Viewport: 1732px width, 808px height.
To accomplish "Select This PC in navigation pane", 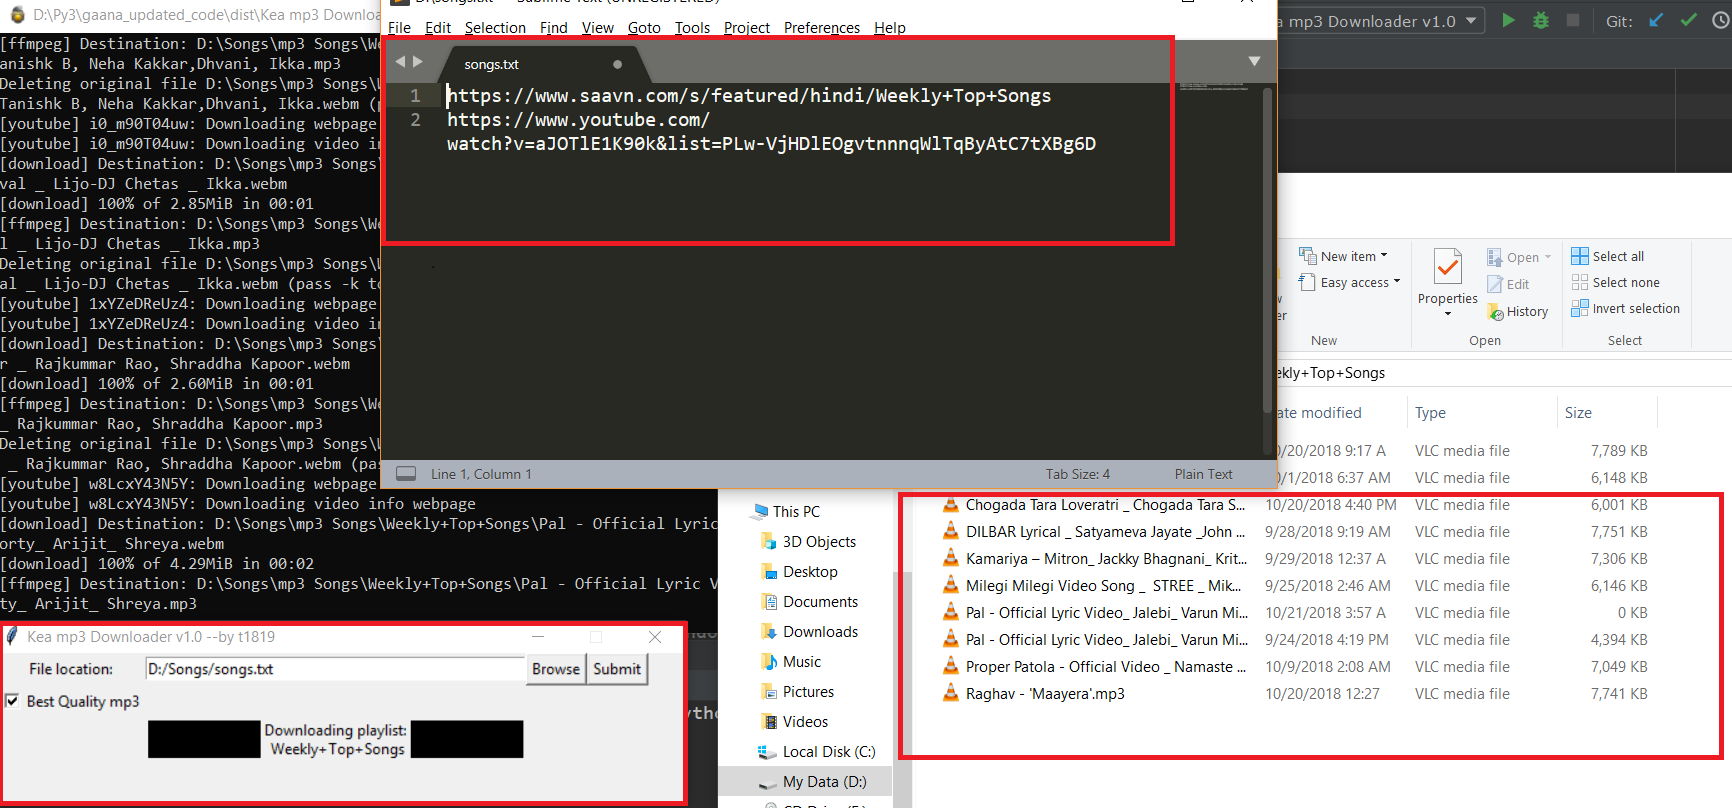I will click(796, 511).
